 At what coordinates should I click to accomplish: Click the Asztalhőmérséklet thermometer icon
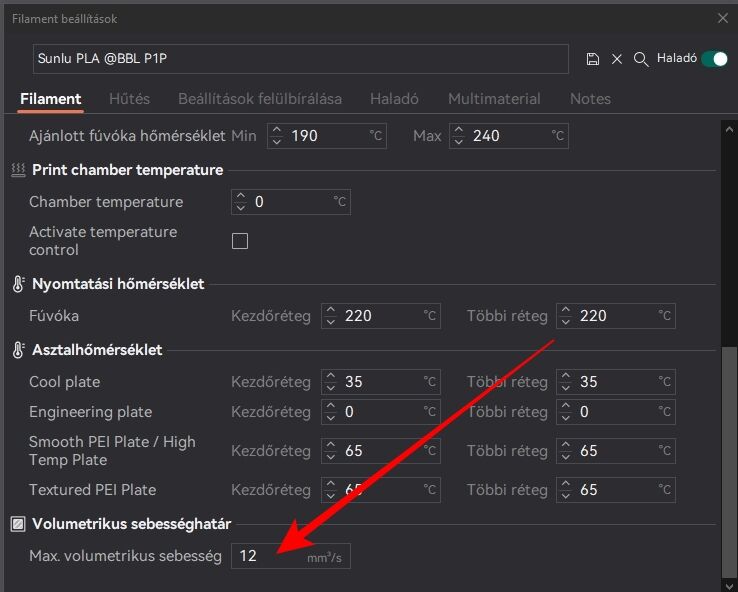click(18, 350)
